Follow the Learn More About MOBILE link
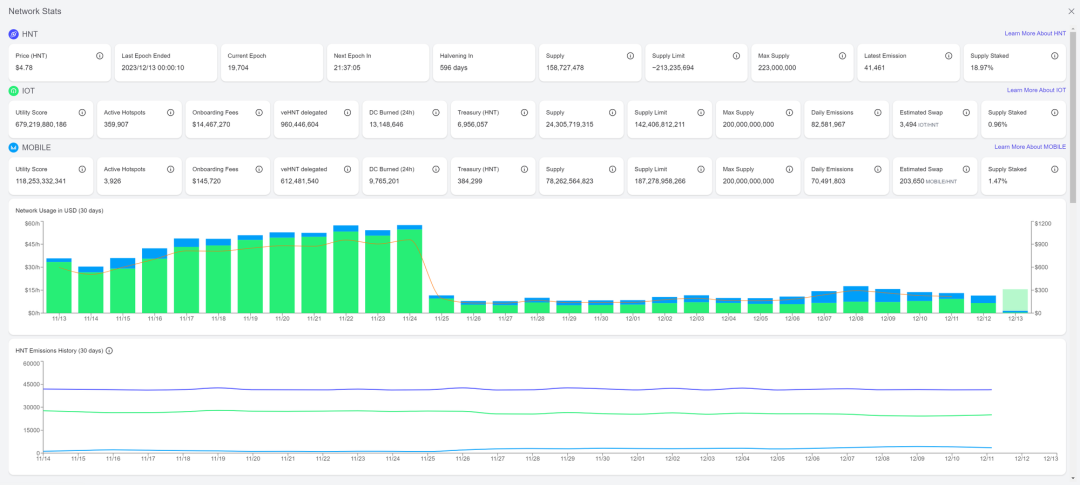 pyautogui.click(x=1030, y=147)
